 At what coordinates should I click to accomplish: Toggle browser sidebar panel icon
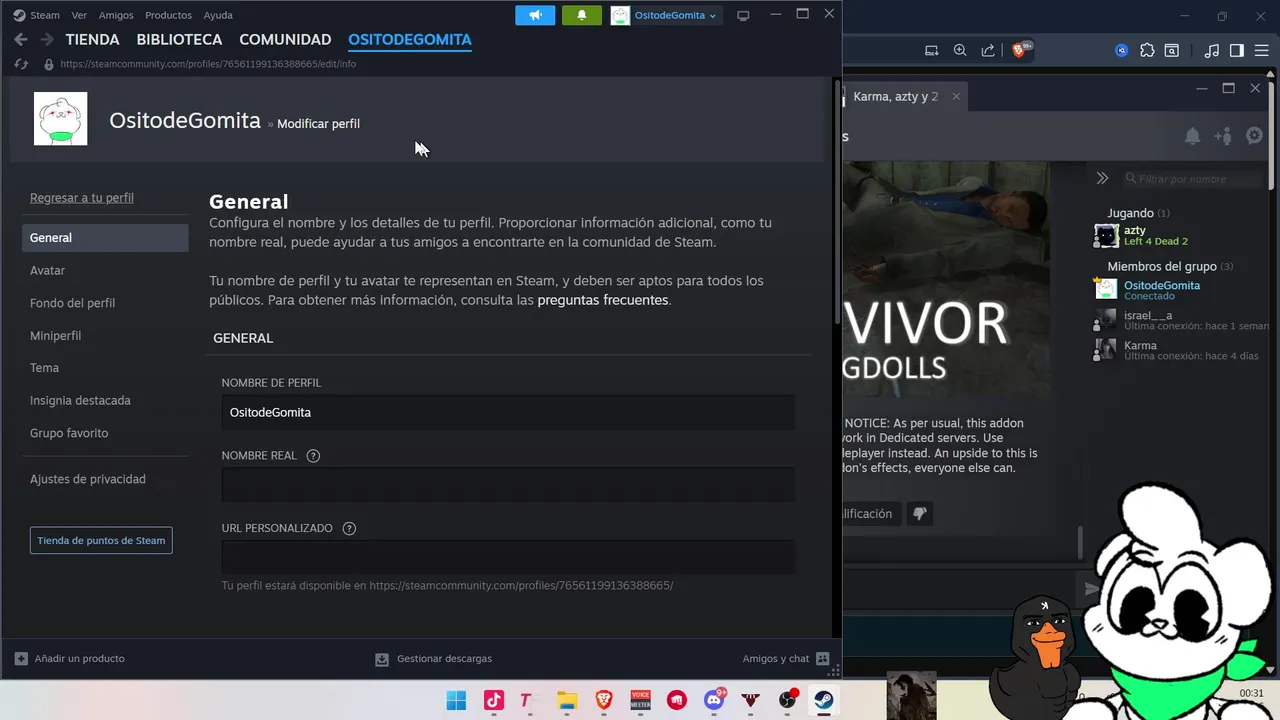[1237, 51]
